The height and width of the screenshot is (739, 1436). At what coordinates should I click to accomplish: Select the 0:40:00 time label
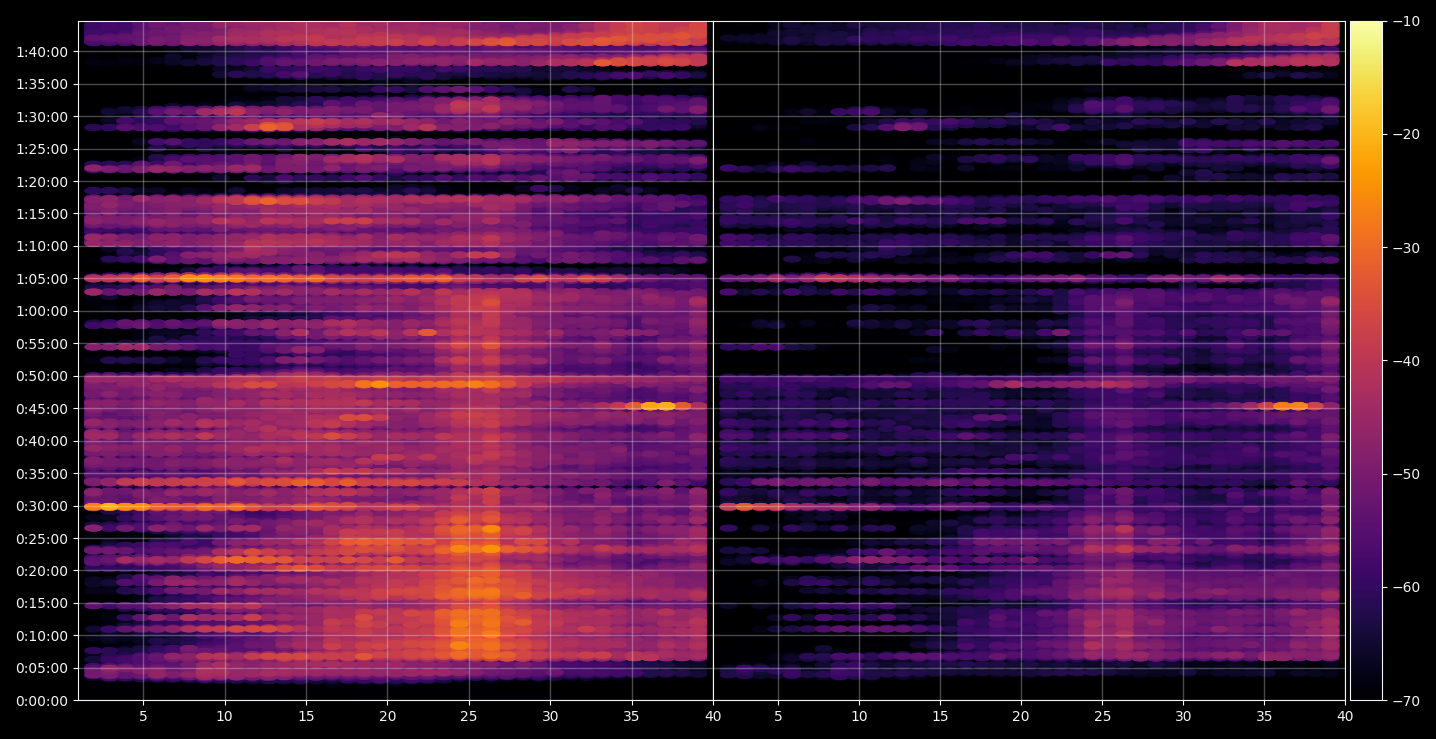pyautogui.click(x=42, y=441)
